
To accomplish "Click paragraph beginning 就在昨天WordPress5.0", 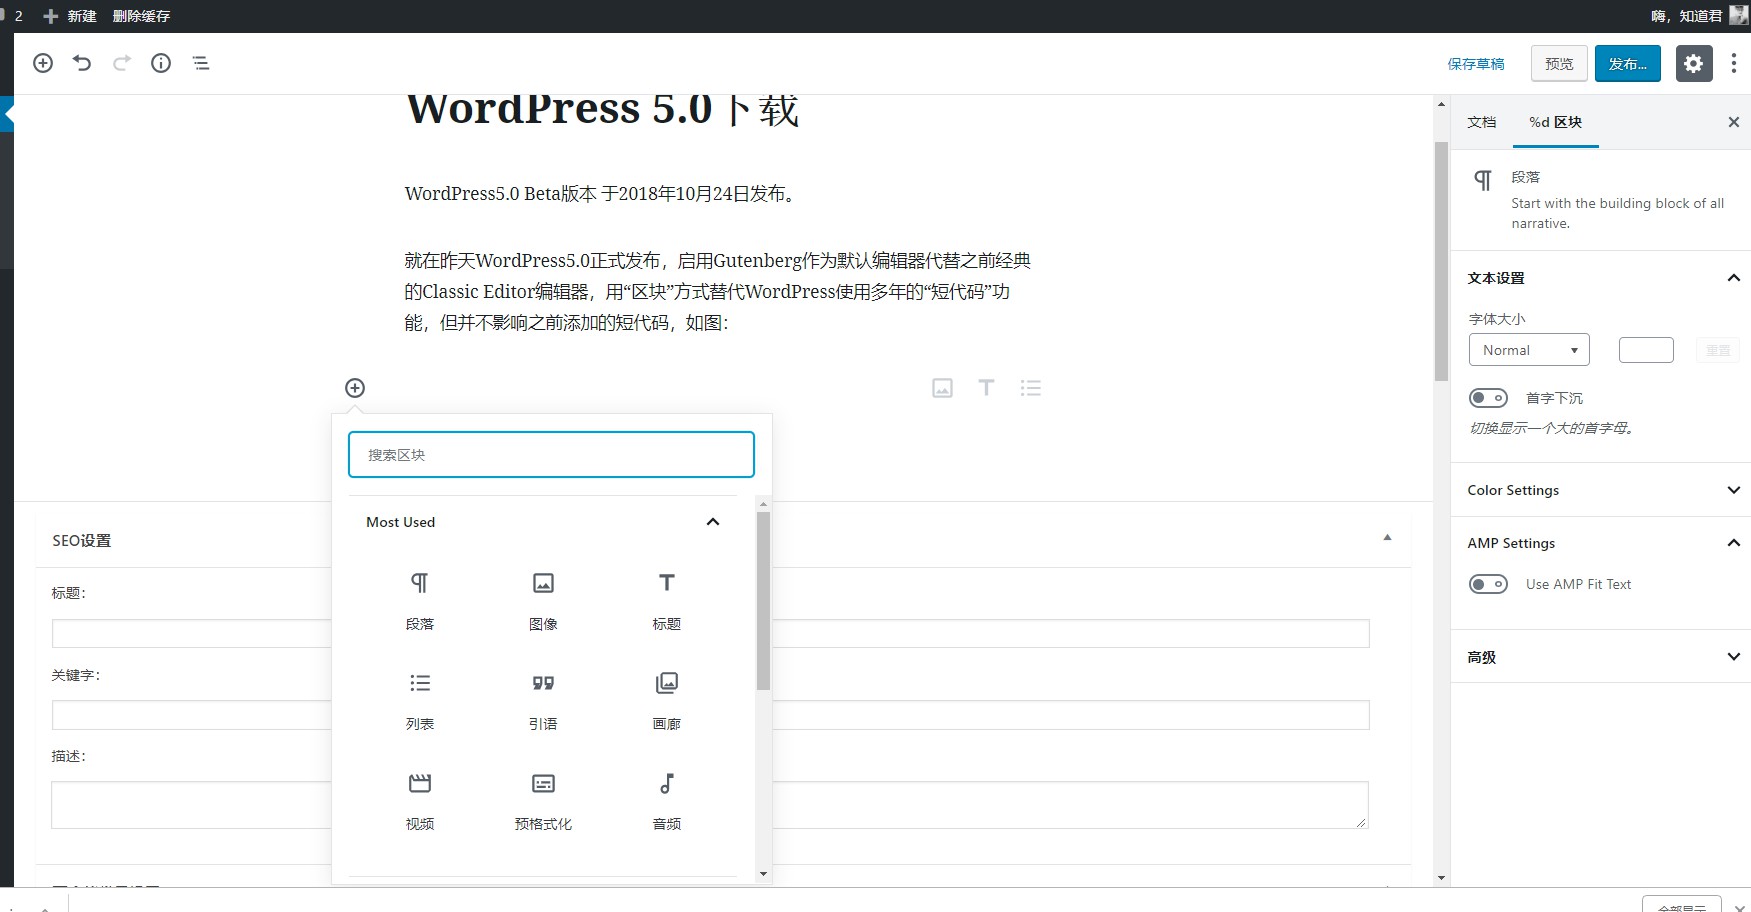I will 718,291.
